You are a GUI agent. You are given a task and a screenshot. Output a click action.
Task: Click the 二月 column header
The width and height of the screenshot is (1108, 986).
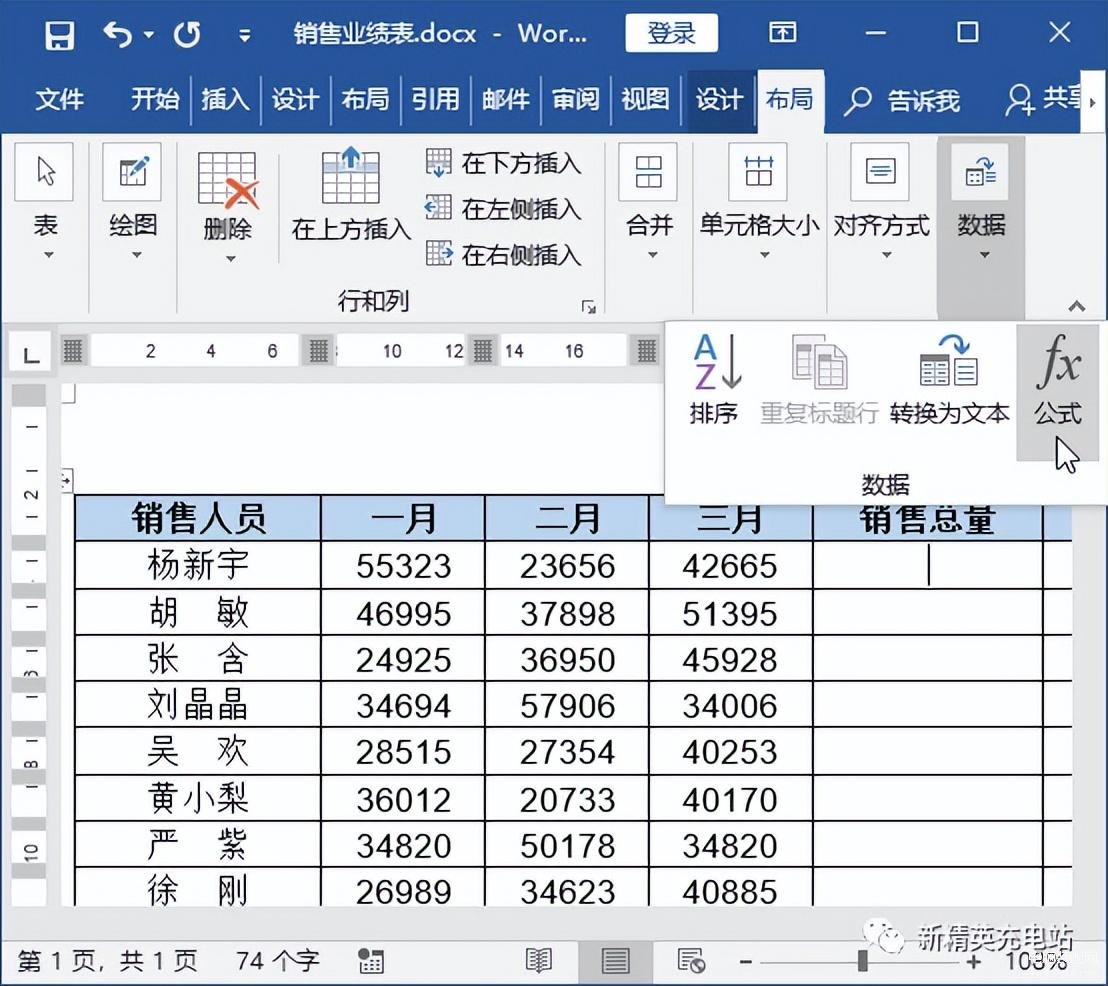(x=567, y=518)
